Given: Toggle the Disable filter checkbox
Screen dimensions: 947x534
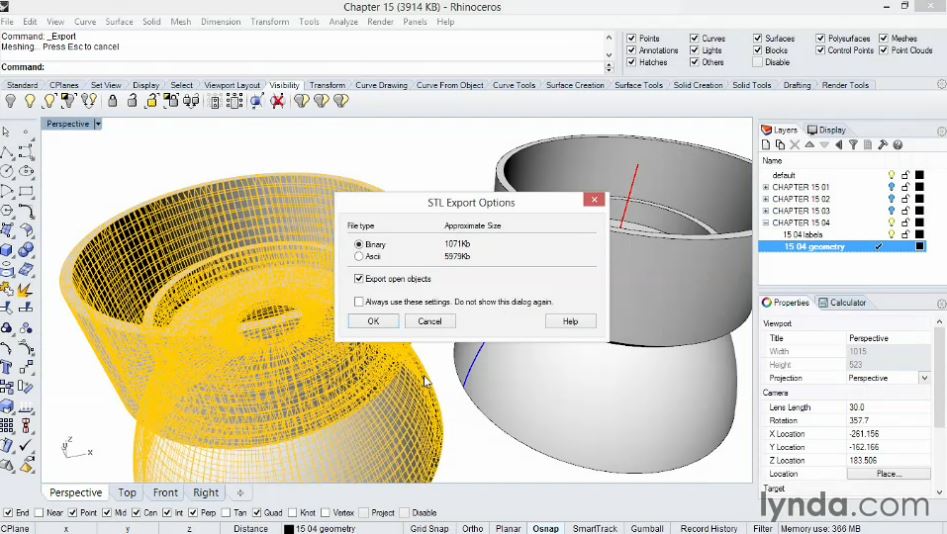Looking at the screenshot, I should [757, 62].
